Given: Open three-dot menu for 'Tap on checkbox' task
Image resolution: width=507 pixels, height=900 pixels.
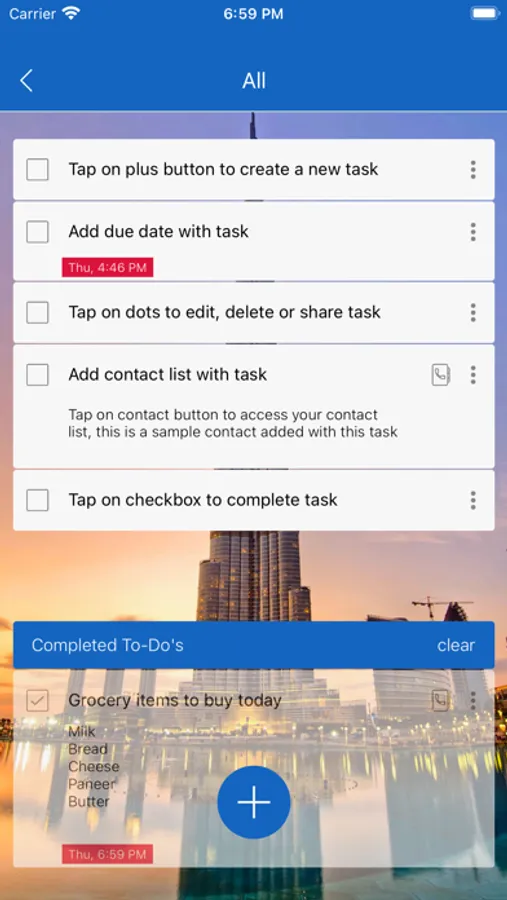Looking at the screenshot, I should [473, 500].
